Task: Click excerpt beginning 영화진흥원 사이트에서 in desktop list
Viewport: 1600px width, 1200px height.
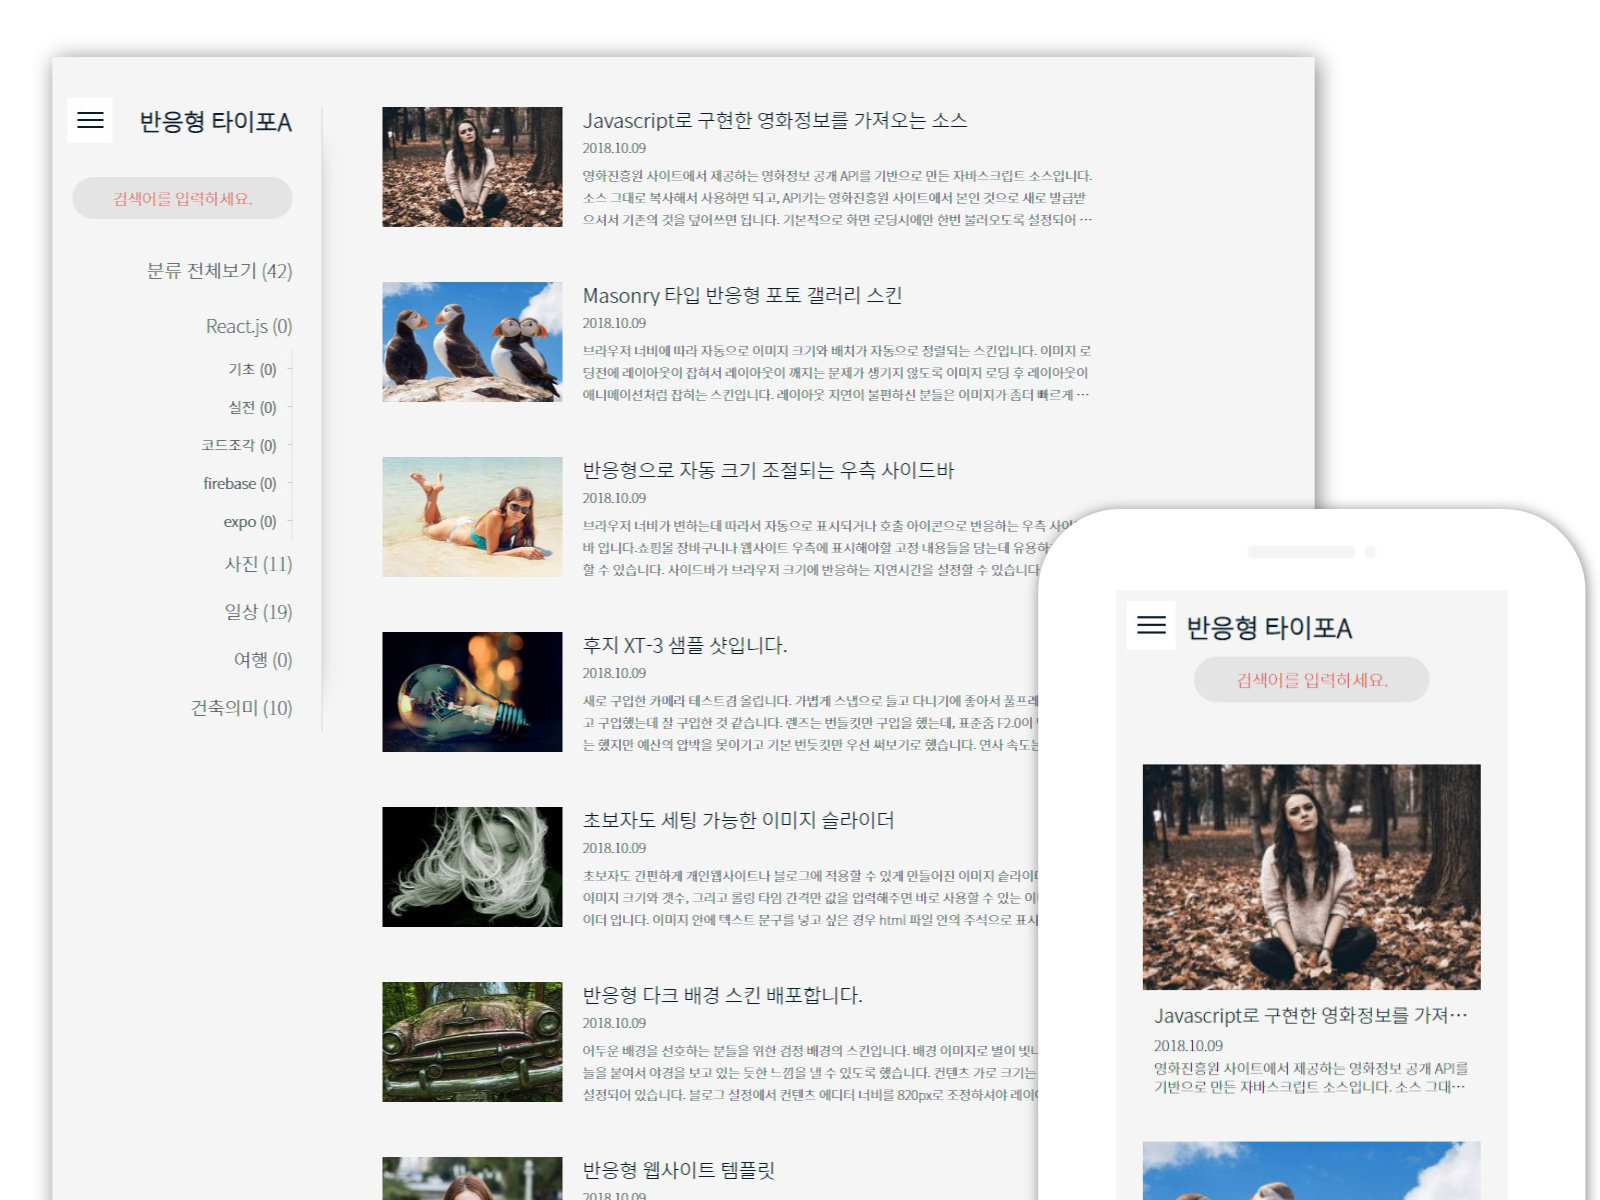Action: point(838,198)
